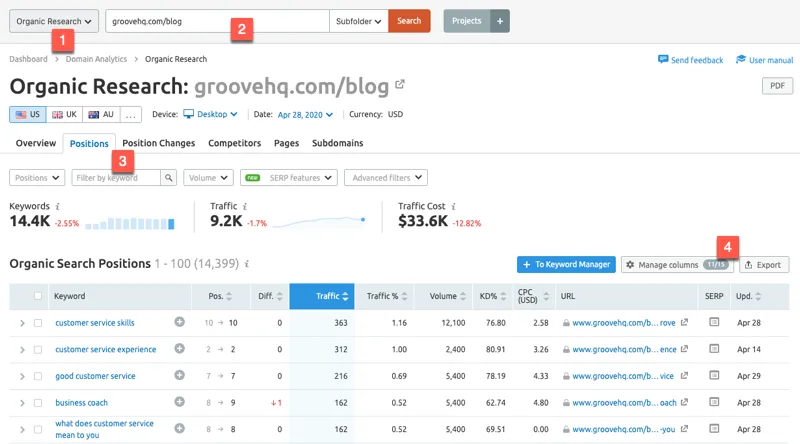Screen dimensions: 800x444
Task: Click inside the domain search input field
Action: (217, 21)
